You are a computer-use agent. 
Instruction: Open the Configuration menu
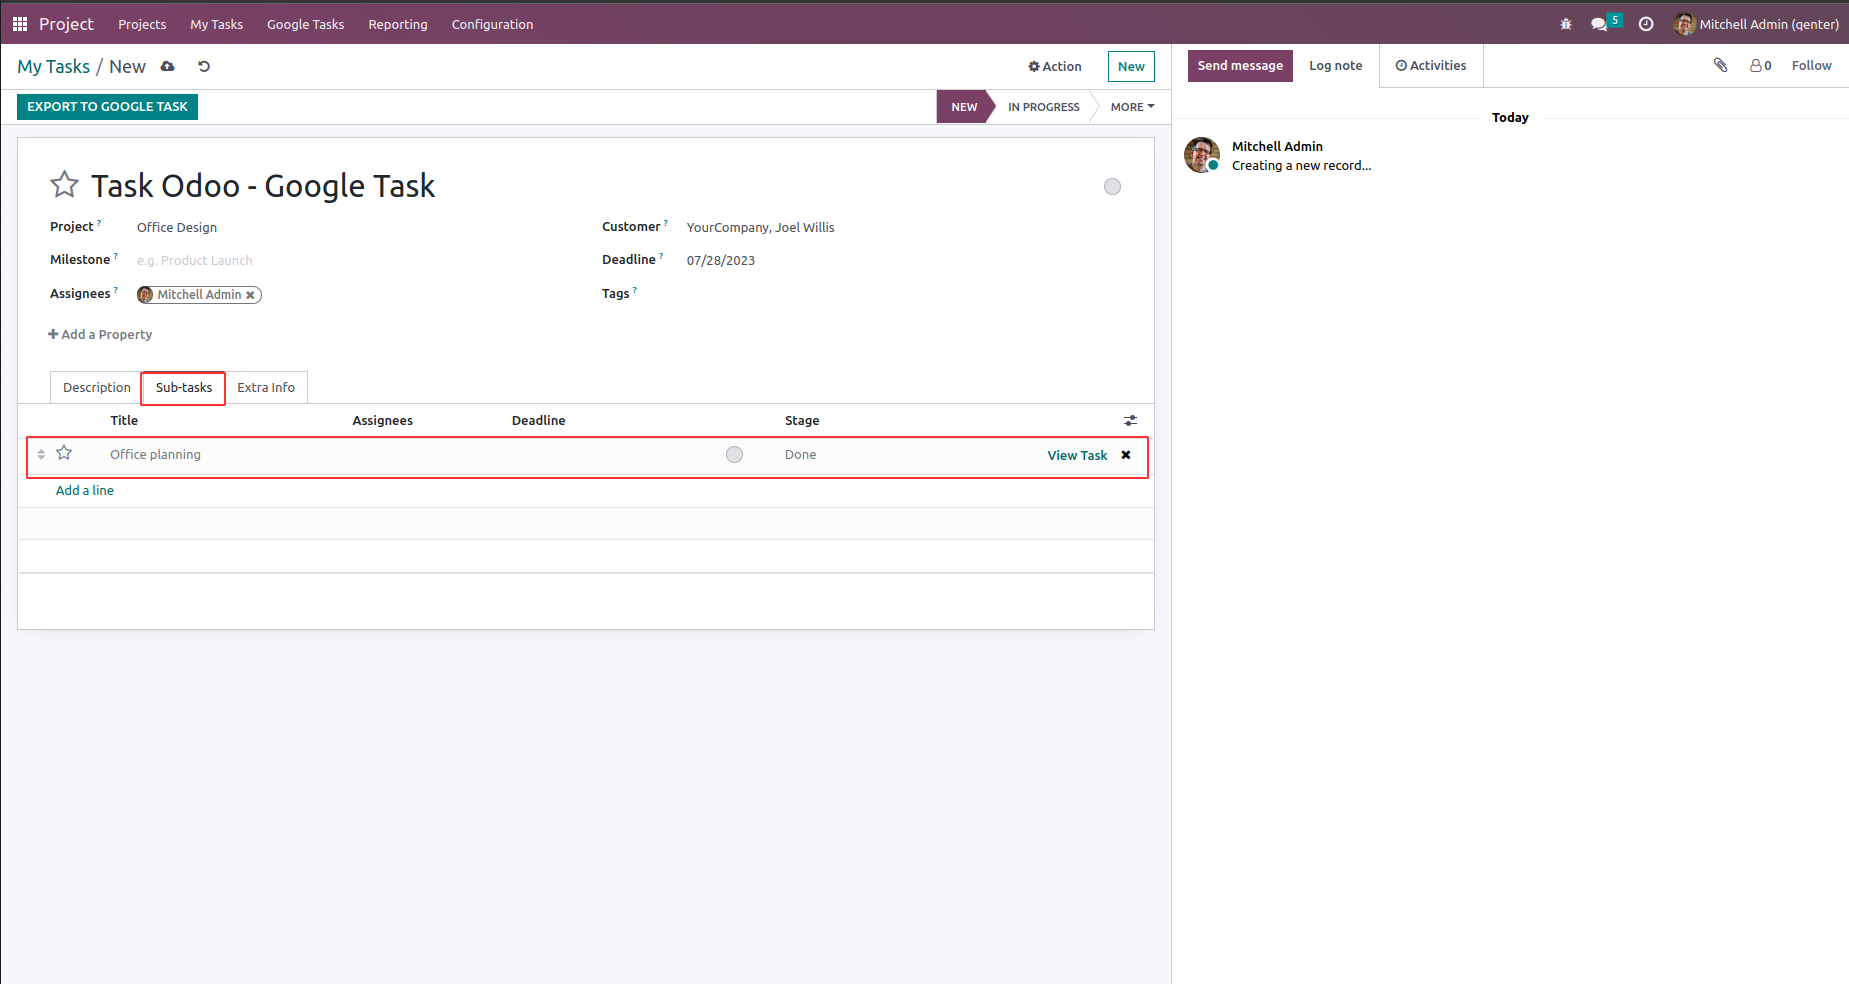492,24
